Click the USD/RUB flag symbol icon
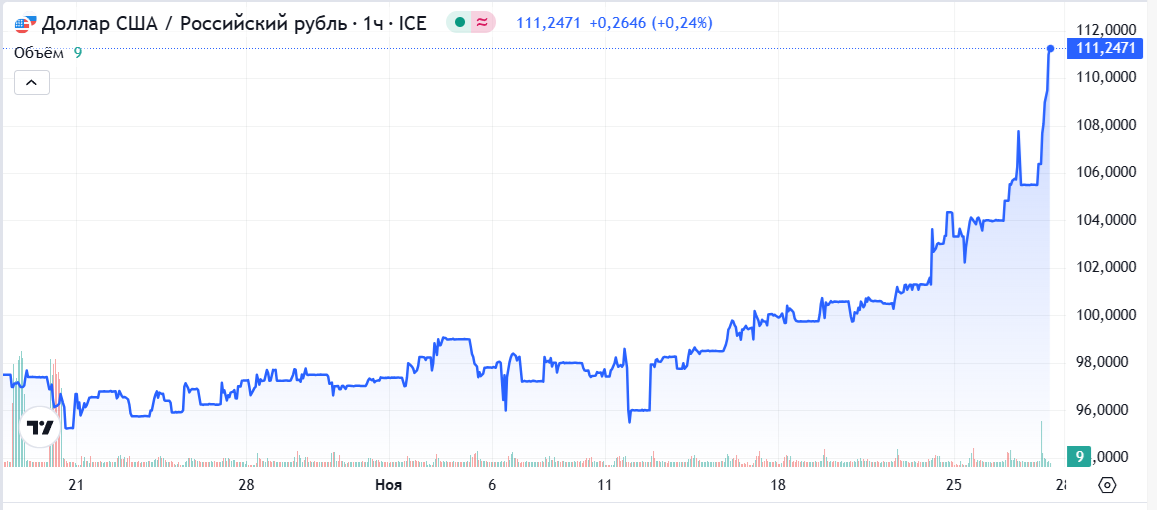 [x=25, y=22]
